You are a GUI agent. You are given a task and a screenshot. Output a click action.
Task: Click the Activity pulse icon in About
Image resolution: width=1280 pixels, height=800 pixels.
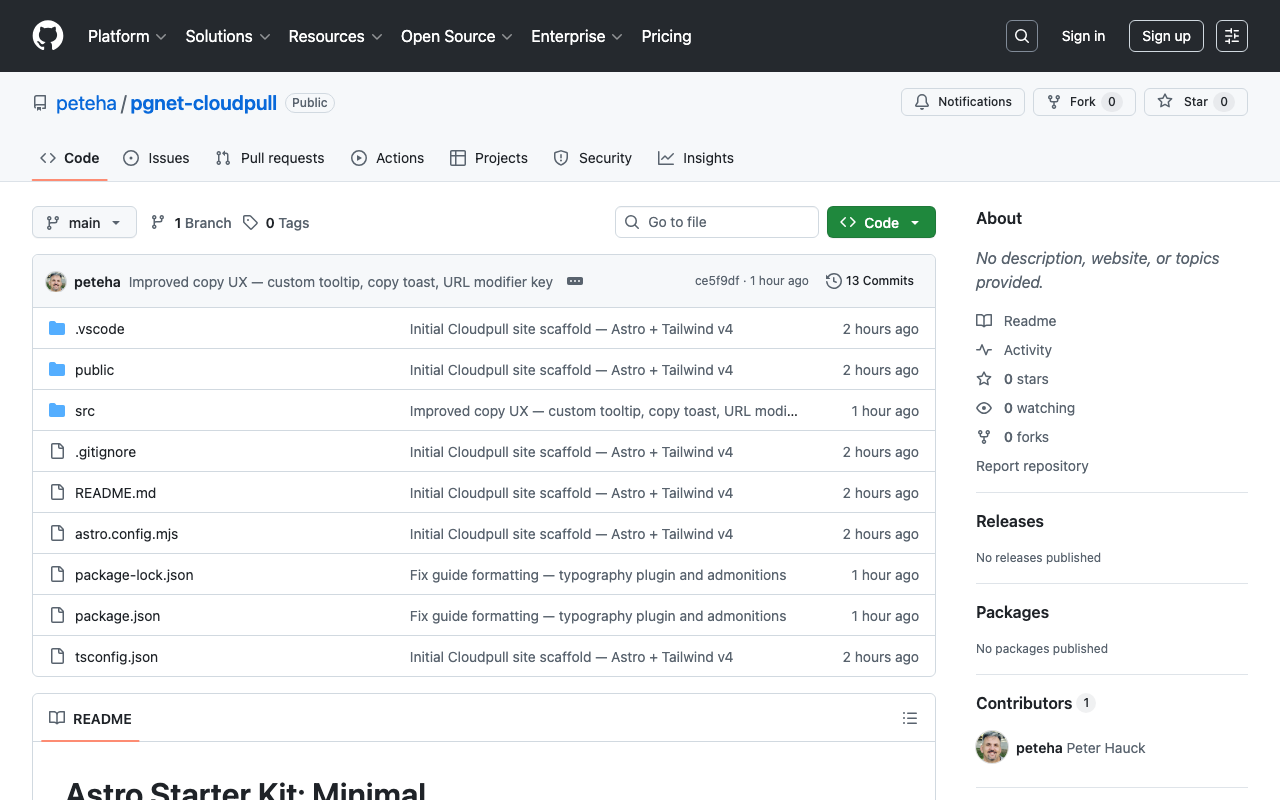pyautogui.click(x=984, y=350)
